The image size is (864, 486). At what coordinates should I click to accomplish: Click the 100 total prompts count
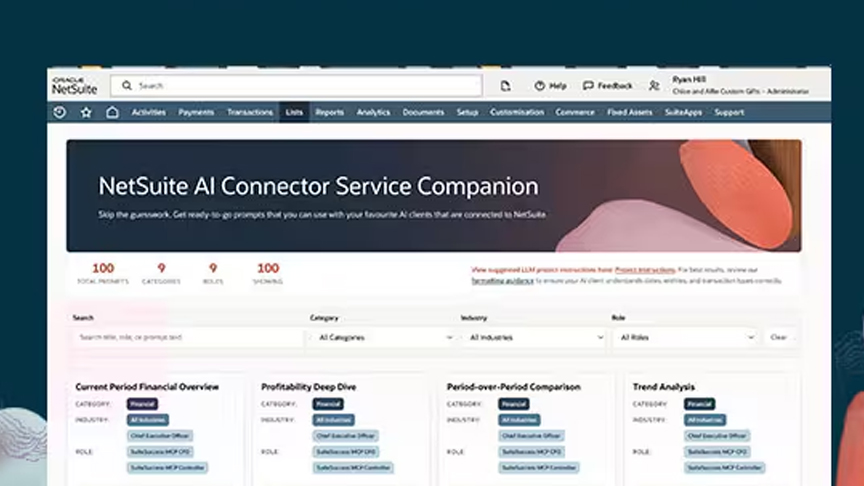[102, 268]
